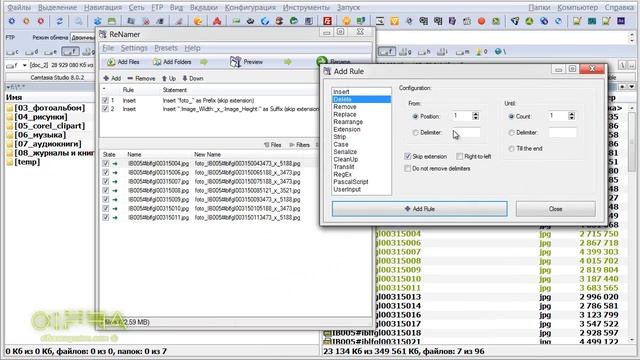Viewport: 640px width, 360px height.
Task: Open the Filters options in ReNamer
Action: pyautogui.click(x=300, y=145)
